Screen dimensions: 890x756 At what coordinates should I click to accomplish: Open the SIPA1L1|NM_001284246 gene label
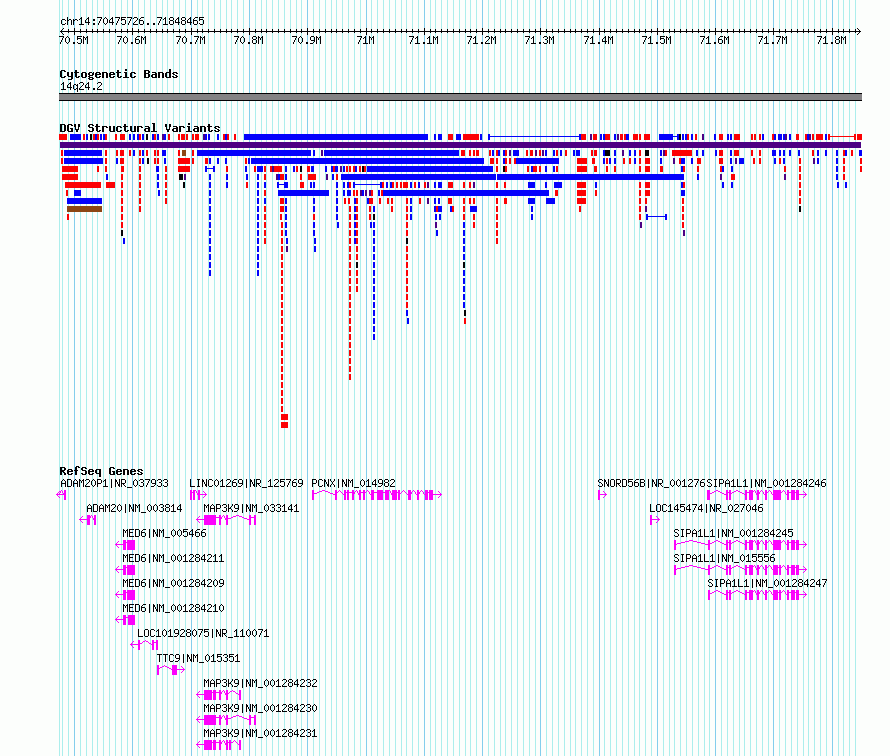click(x=766, y=483)
